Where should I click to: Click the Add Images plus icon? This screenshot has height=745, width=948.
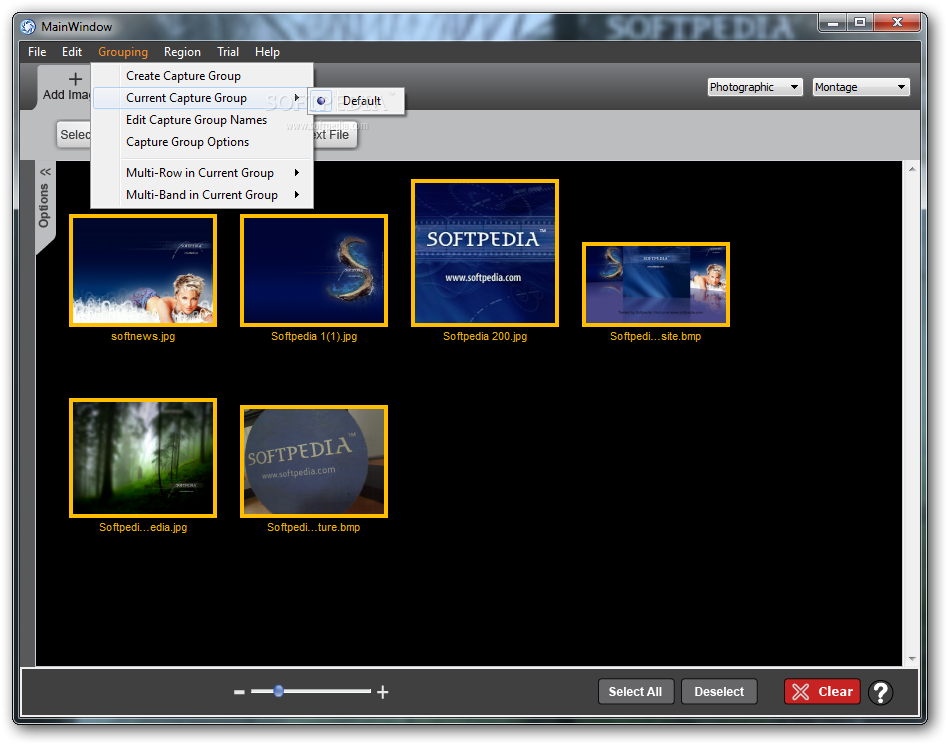[75, 79]
